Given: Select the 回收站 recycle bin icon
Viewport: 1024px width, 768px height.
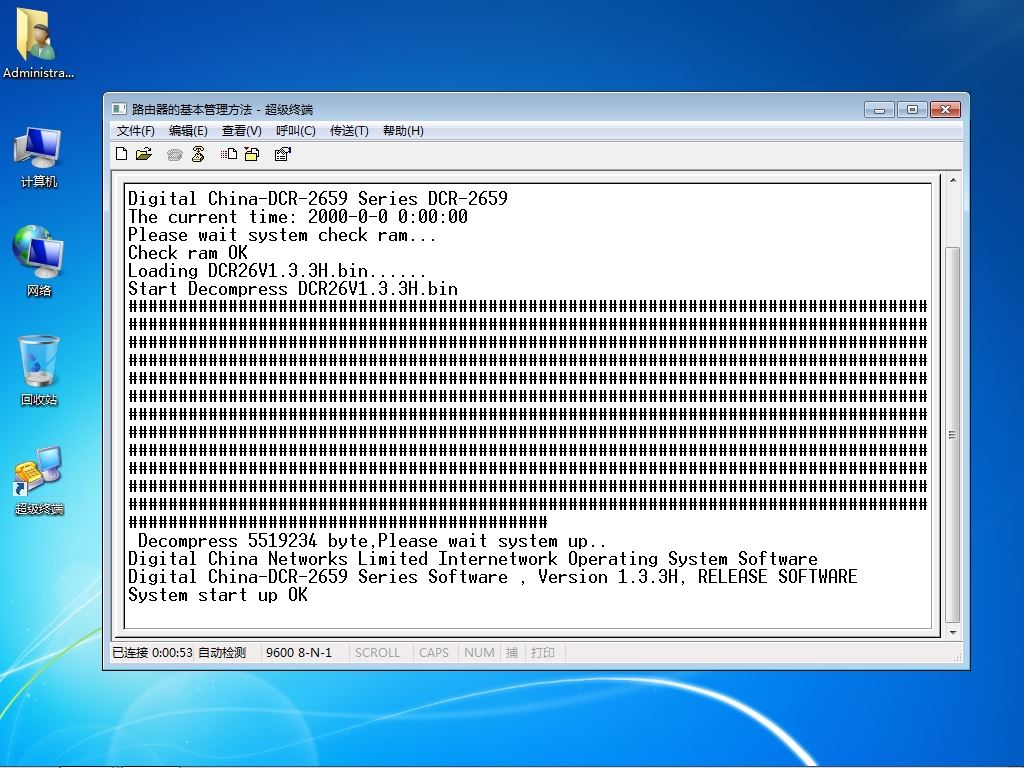Looking at the screenshot, I should (x=38, y=371).
